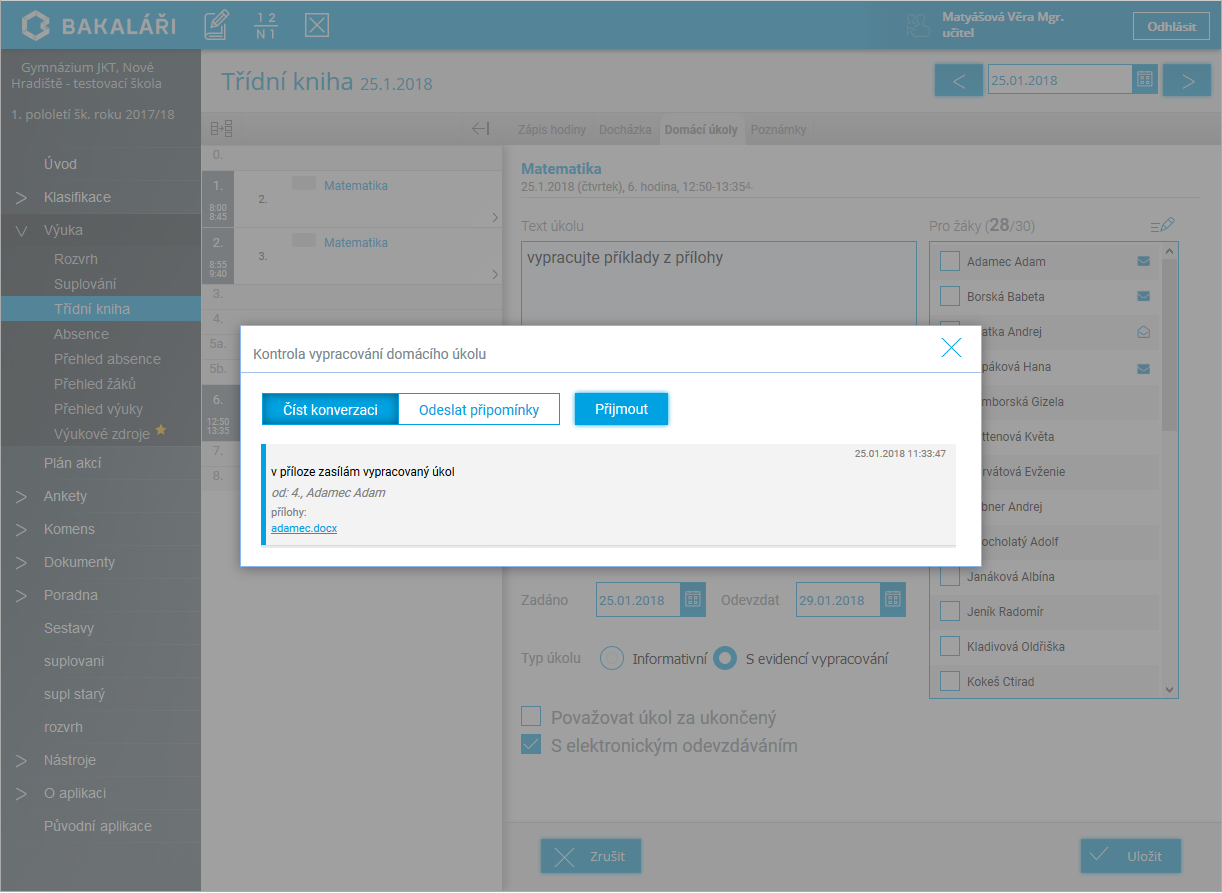
Task: Switch to the Docházka tab
Action: pyautogui.click(x=625, y=130)
